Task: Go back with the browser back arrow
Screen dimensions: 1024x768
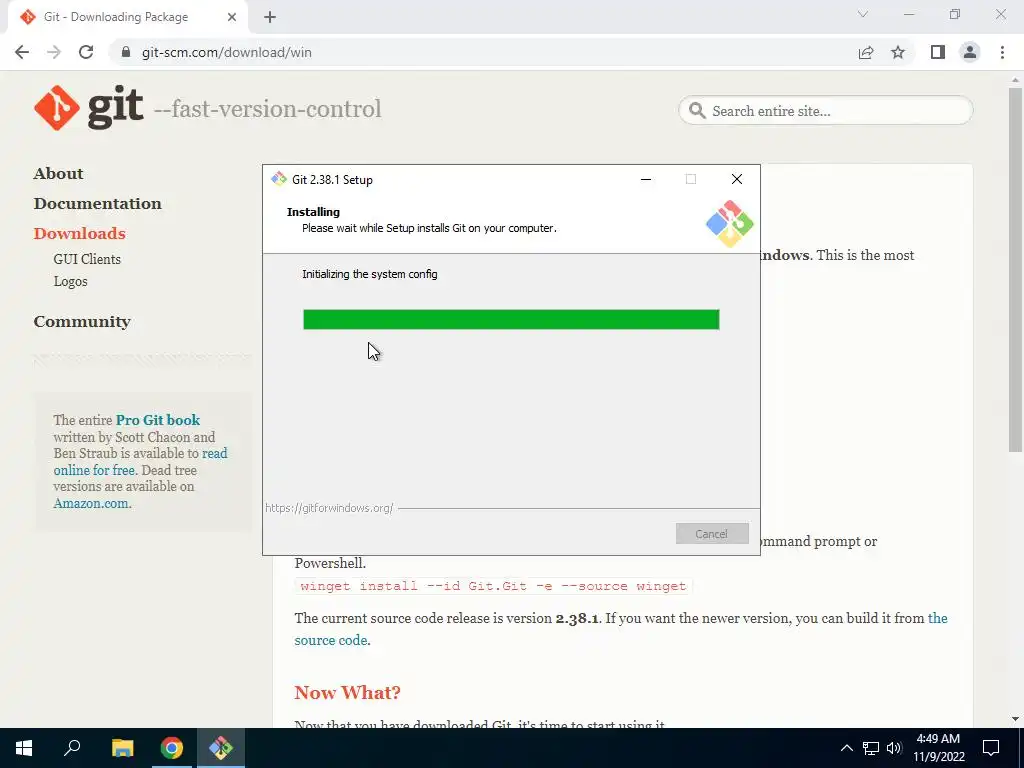Action: (22, 52)
